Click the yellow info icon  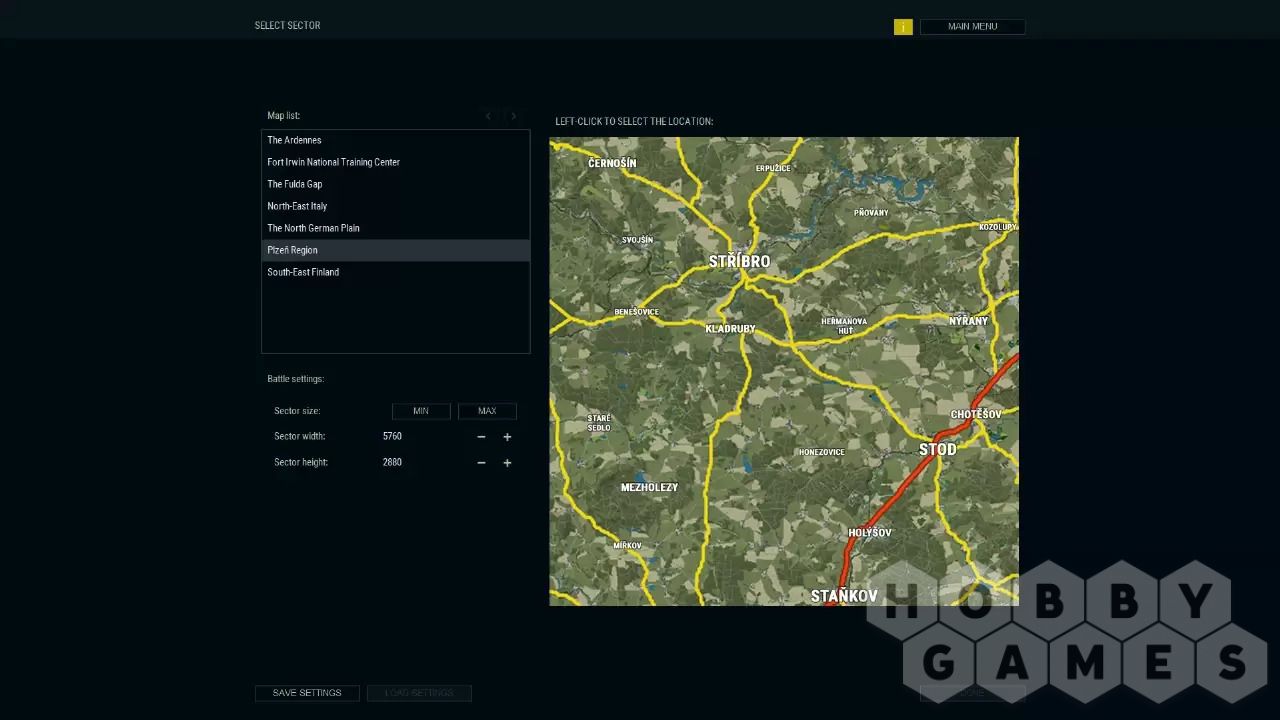(x=903, y=27)
